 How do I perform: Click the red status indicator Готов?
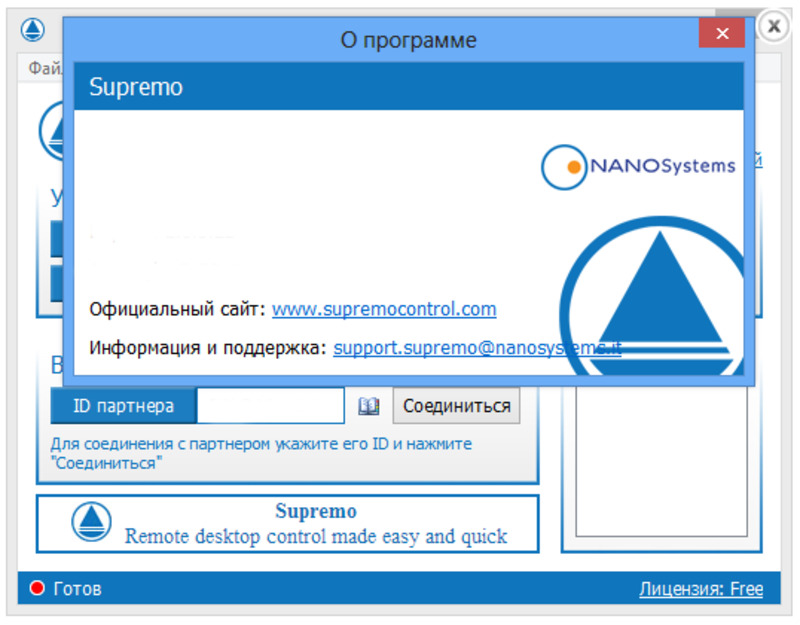[x=37, y=588]
